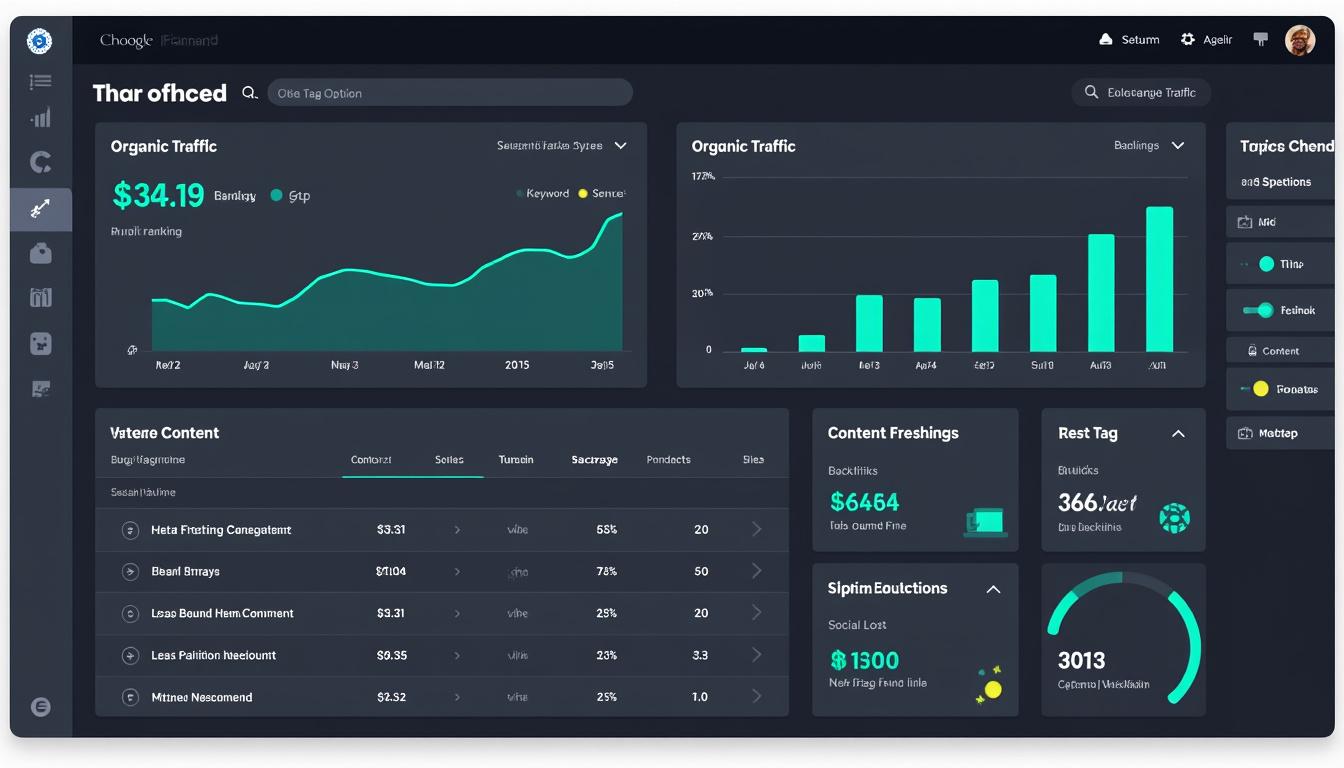Collapse the Rest Tag panel chevron
Viewport: 1344px width, 768px height.
point(1178,434)
